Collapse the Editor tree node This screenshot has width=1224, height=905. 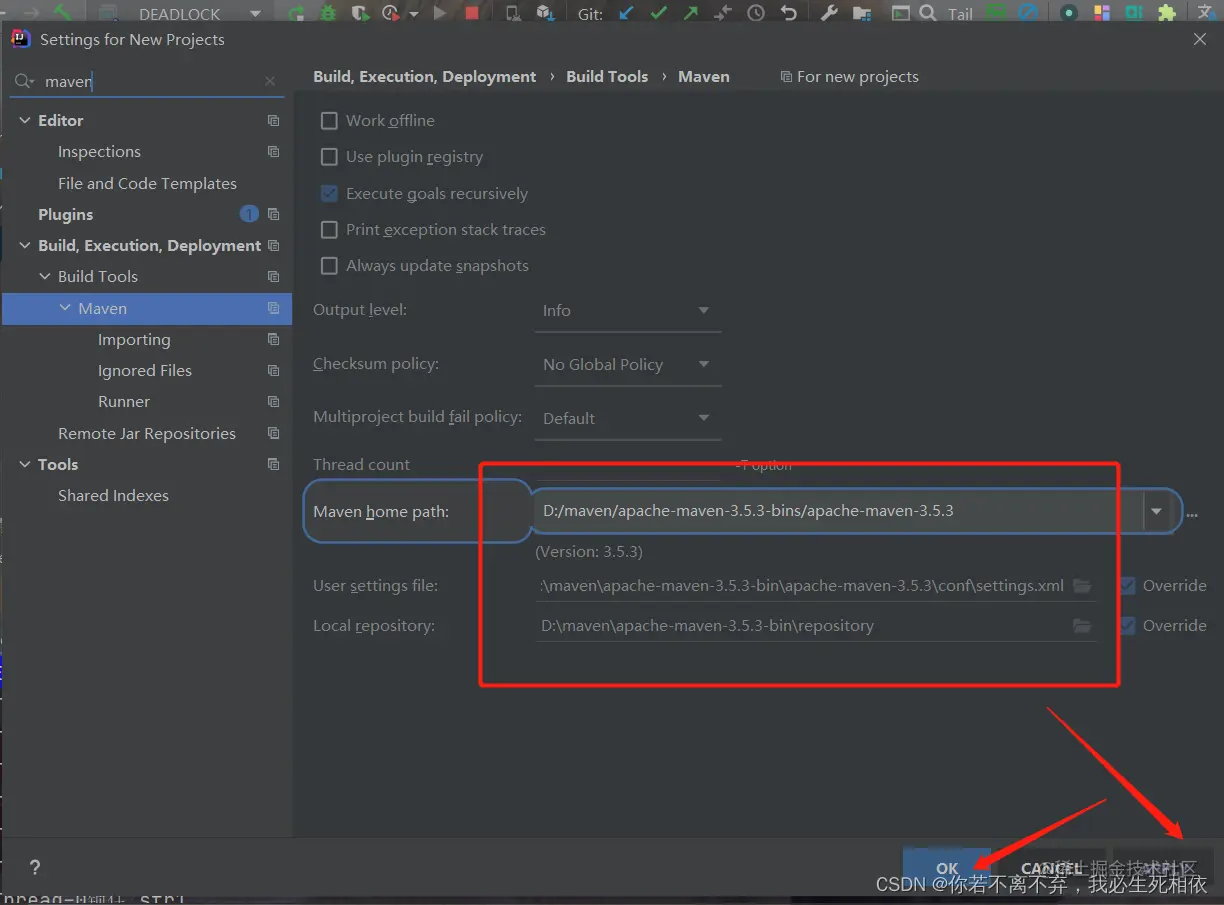(x=25, y=120)
